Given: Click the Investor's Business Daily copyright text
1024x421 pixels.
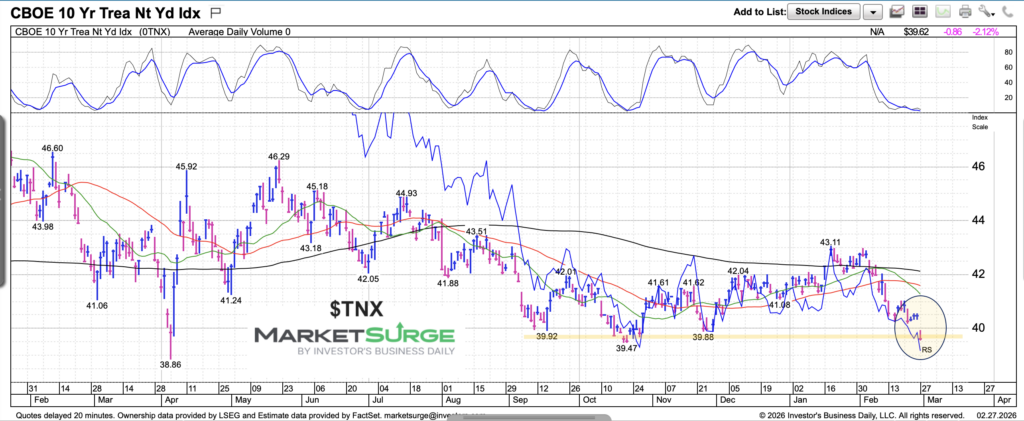Looking at the screenshot, I should [862, 414].
